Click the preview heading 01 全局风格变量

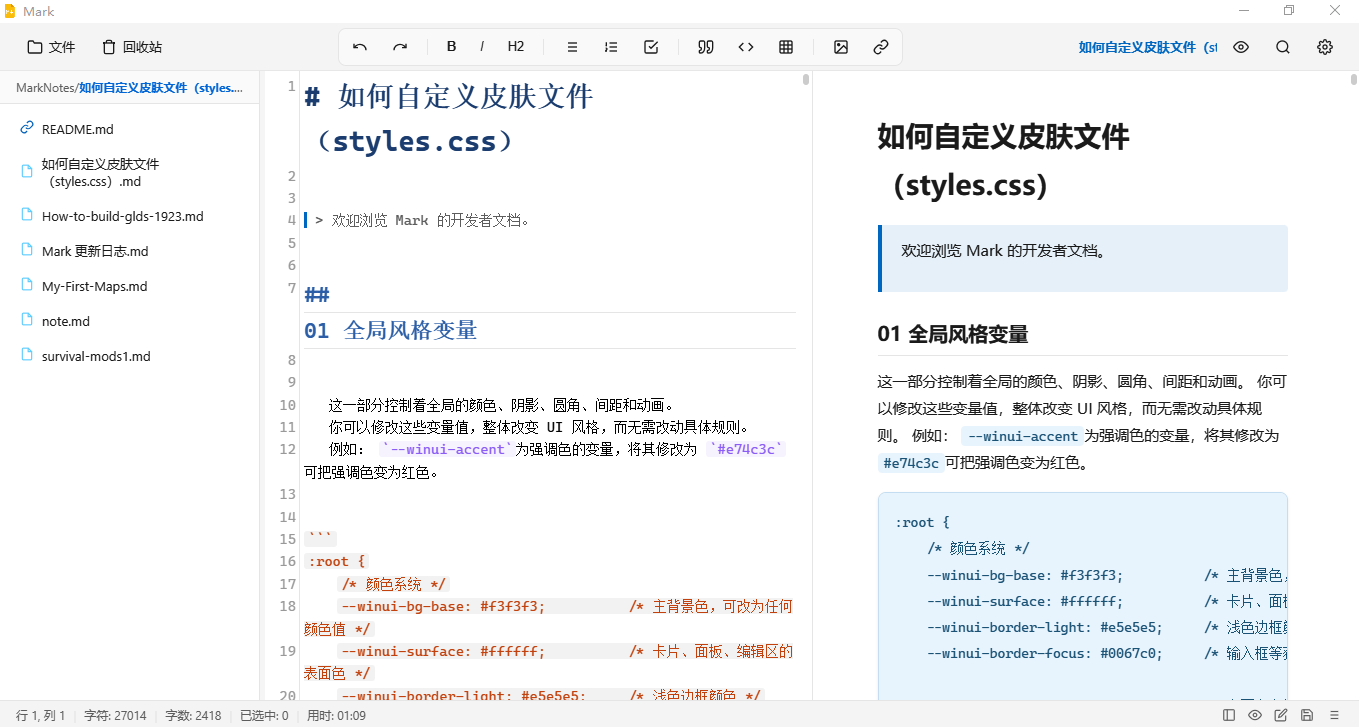coord(953,334)
